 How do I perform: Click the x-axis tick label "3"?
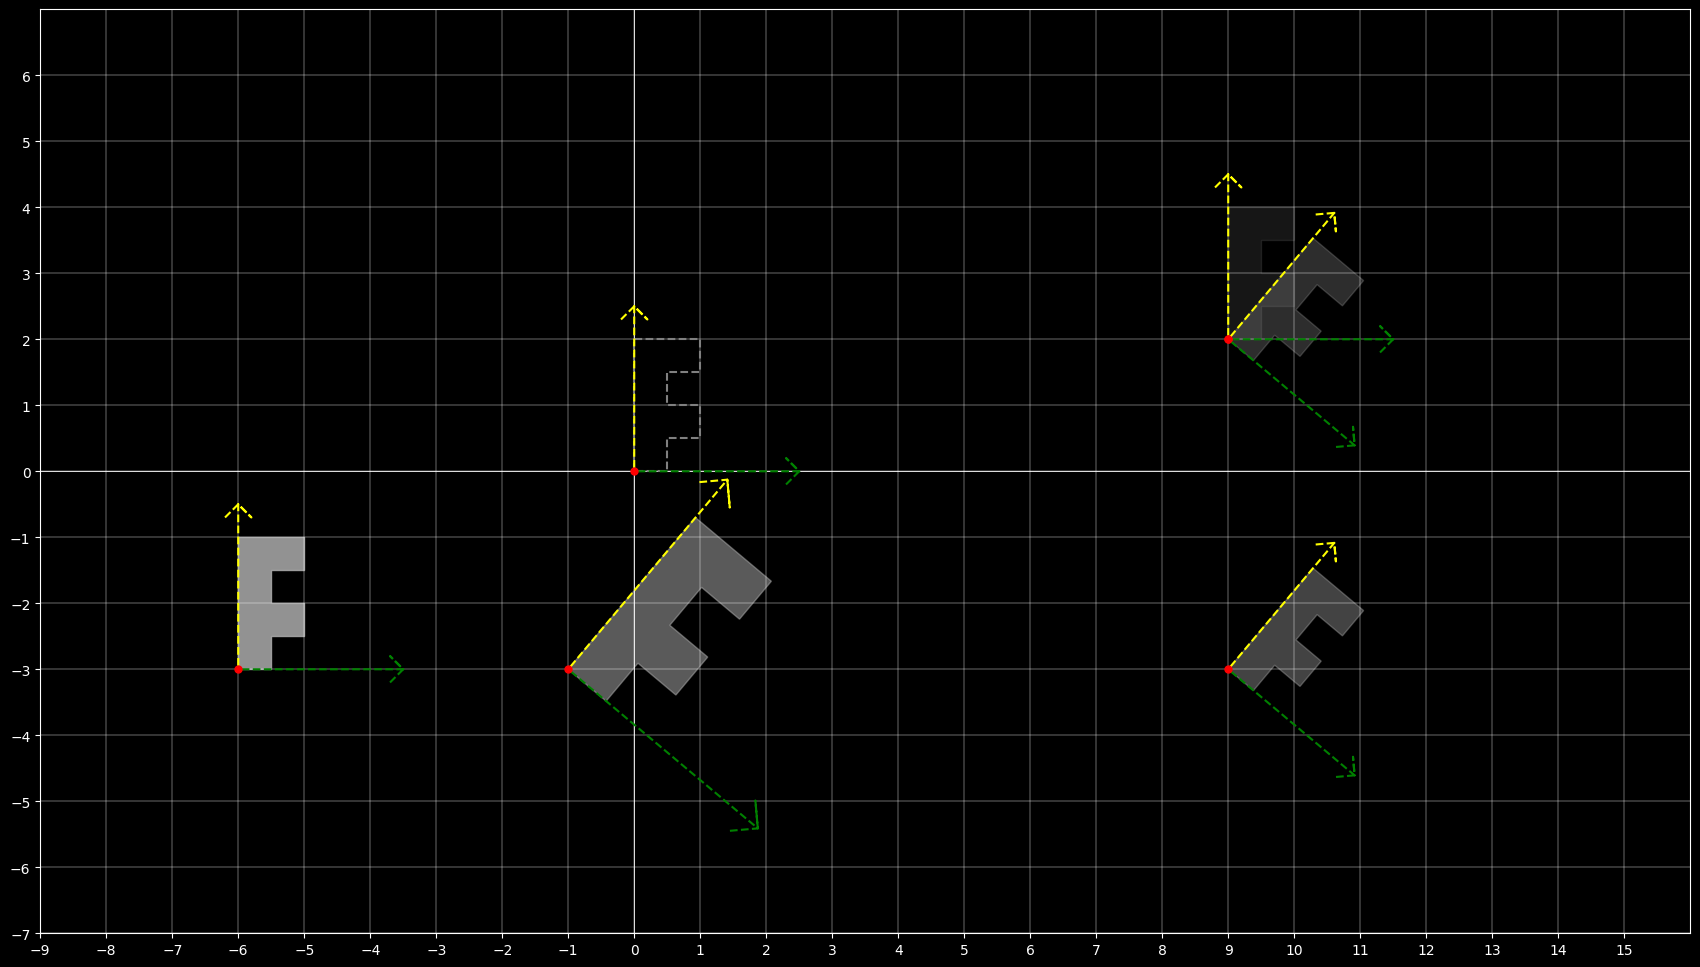pyautogui.click(x=832, y=950)
